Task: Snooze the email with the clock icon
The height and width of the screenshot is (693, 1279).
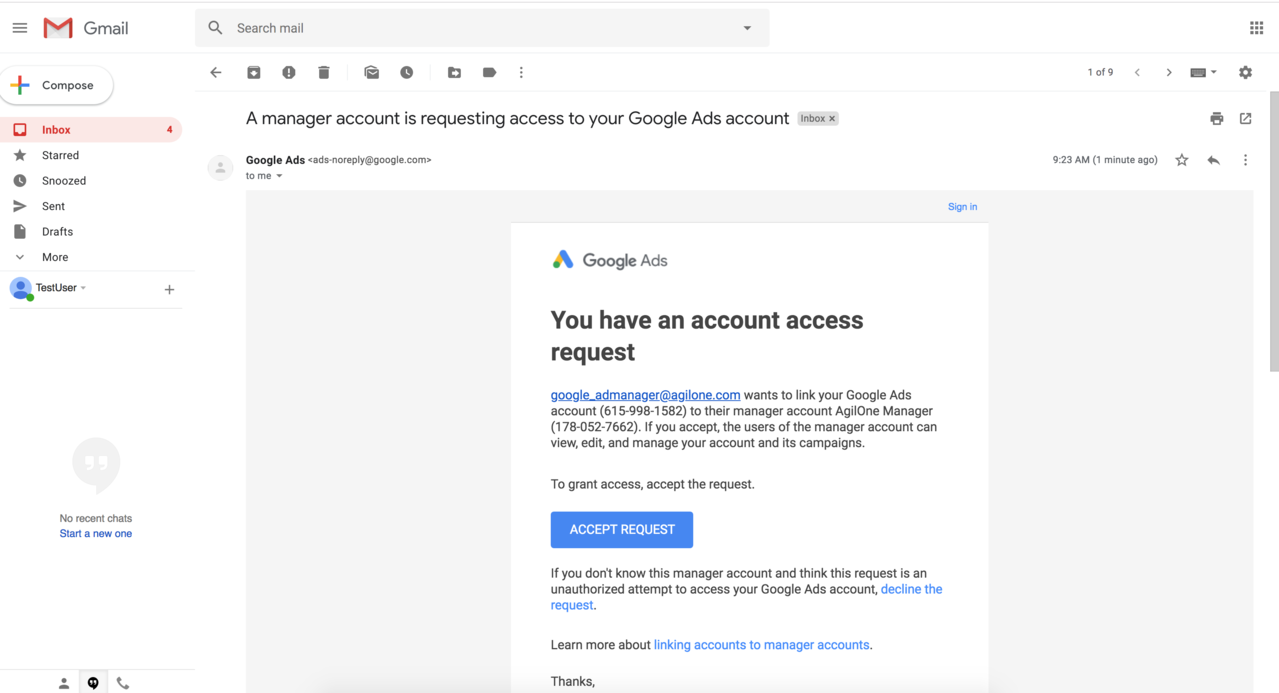Action: (407, 73)
